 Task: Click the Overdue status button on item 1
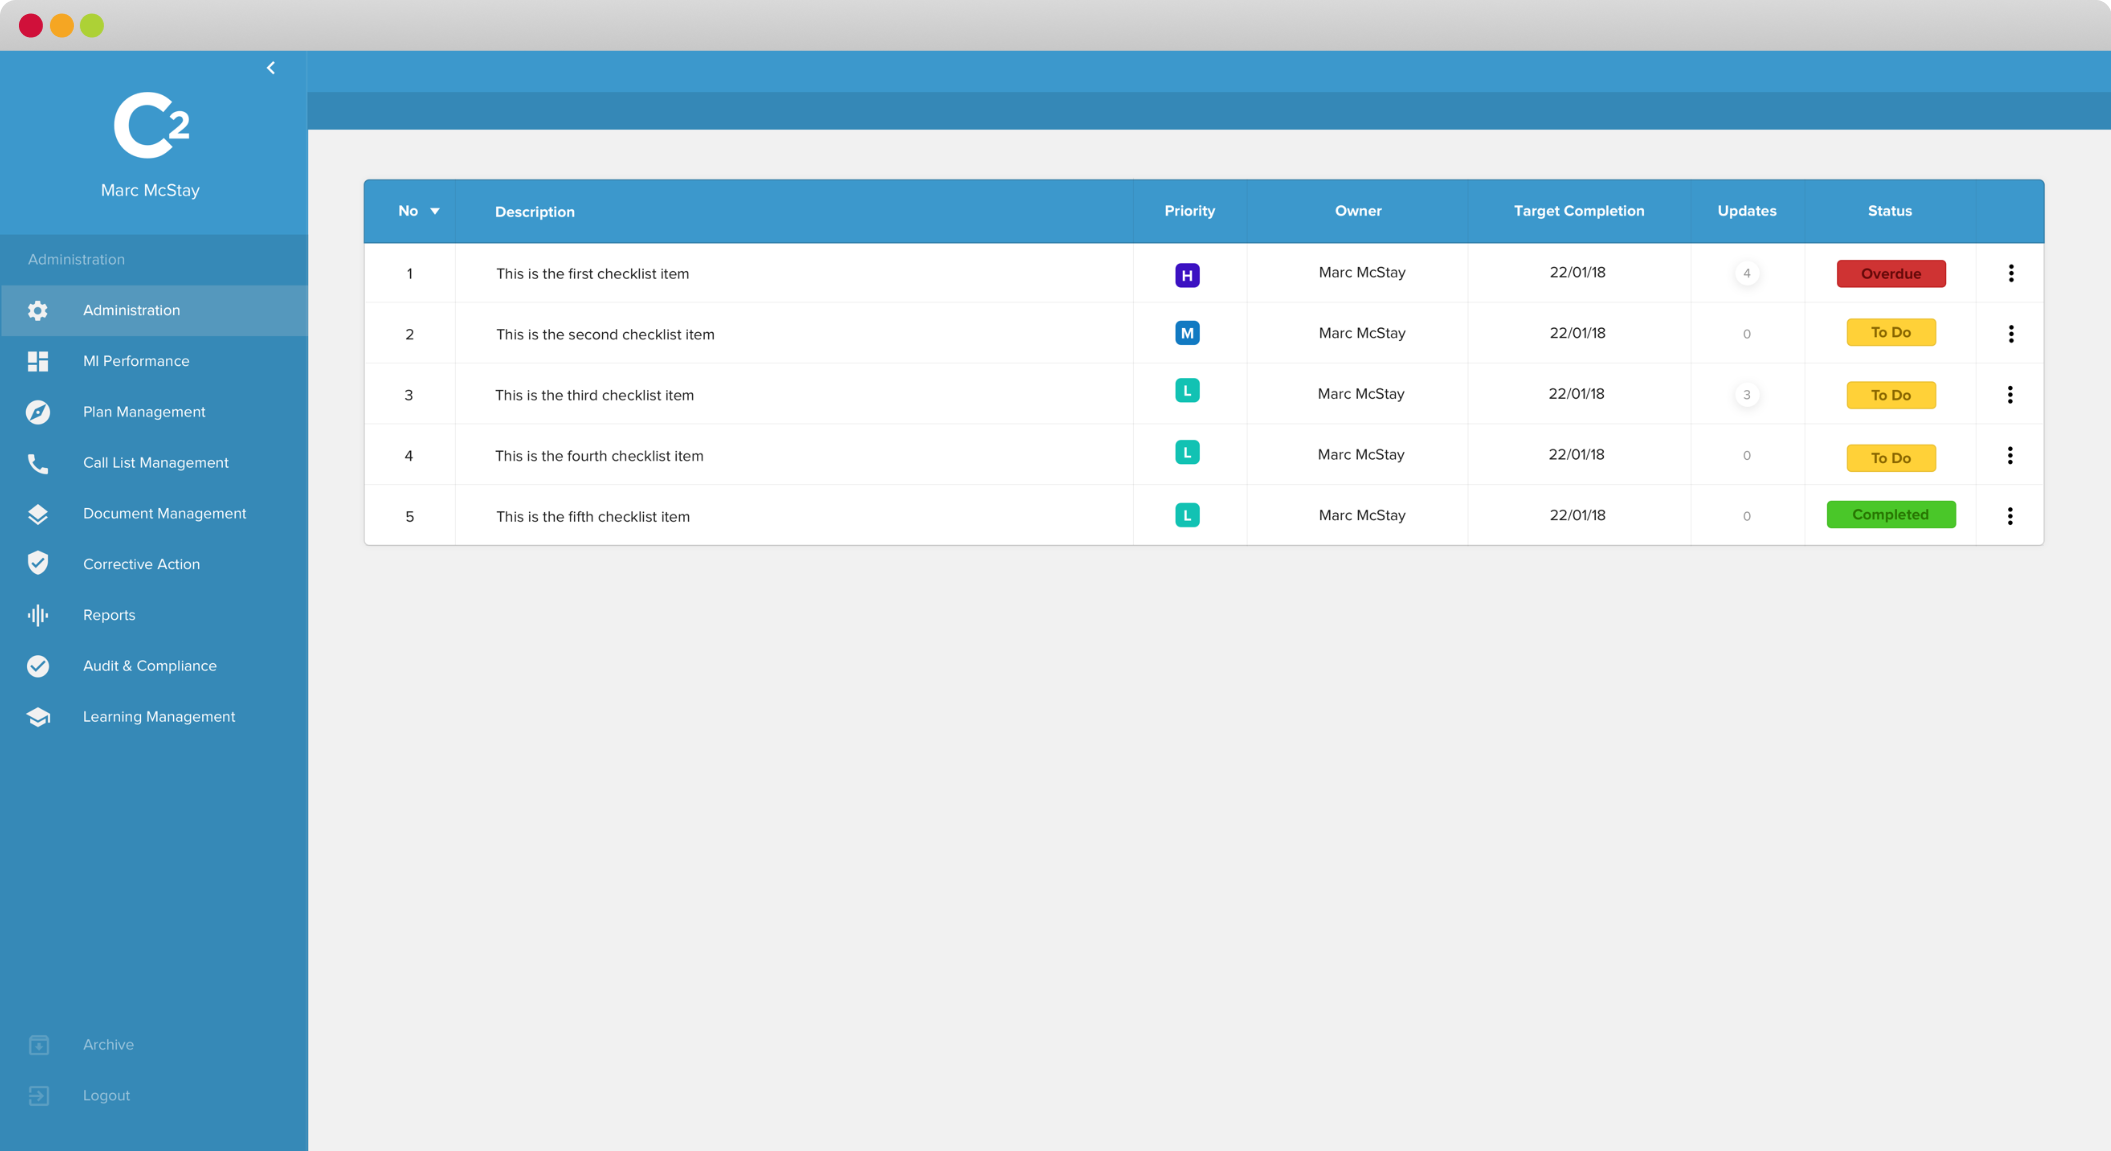point(1890,272)
